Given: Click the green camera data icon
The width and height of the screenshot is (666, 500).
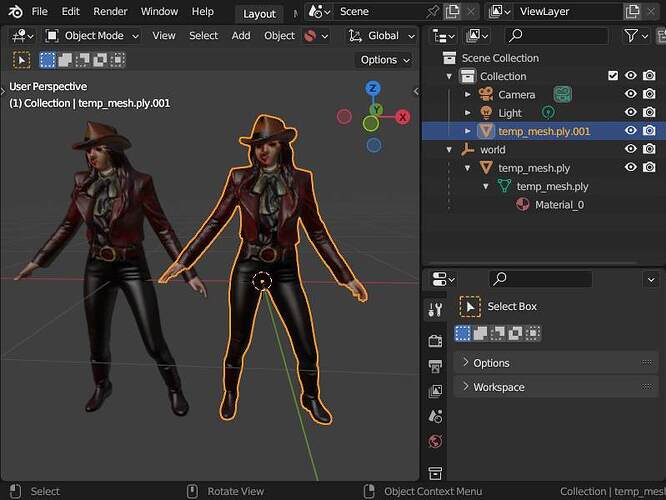Looking at the screenshot, I should click(x=562, y=94).
